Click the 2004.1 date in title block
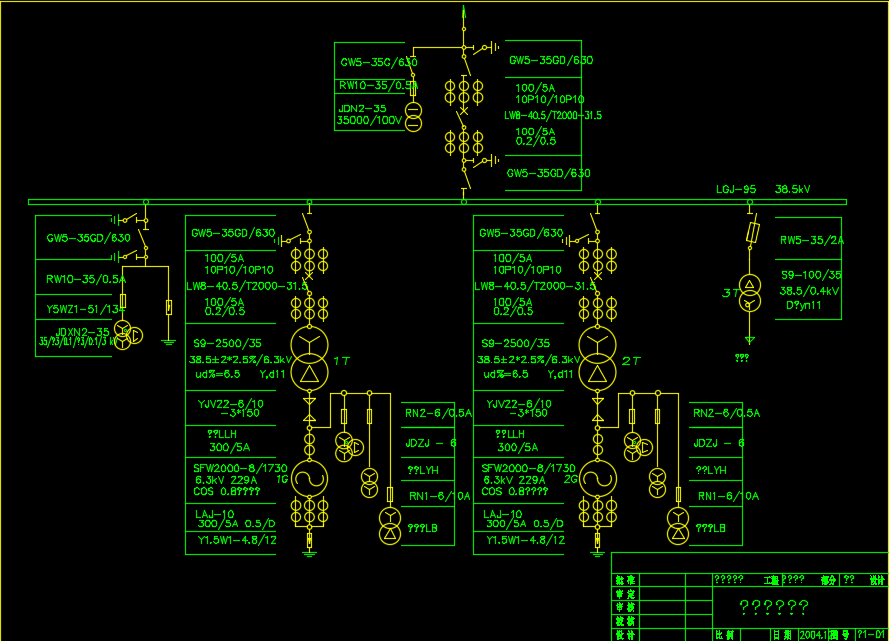 tap(813, 635)
